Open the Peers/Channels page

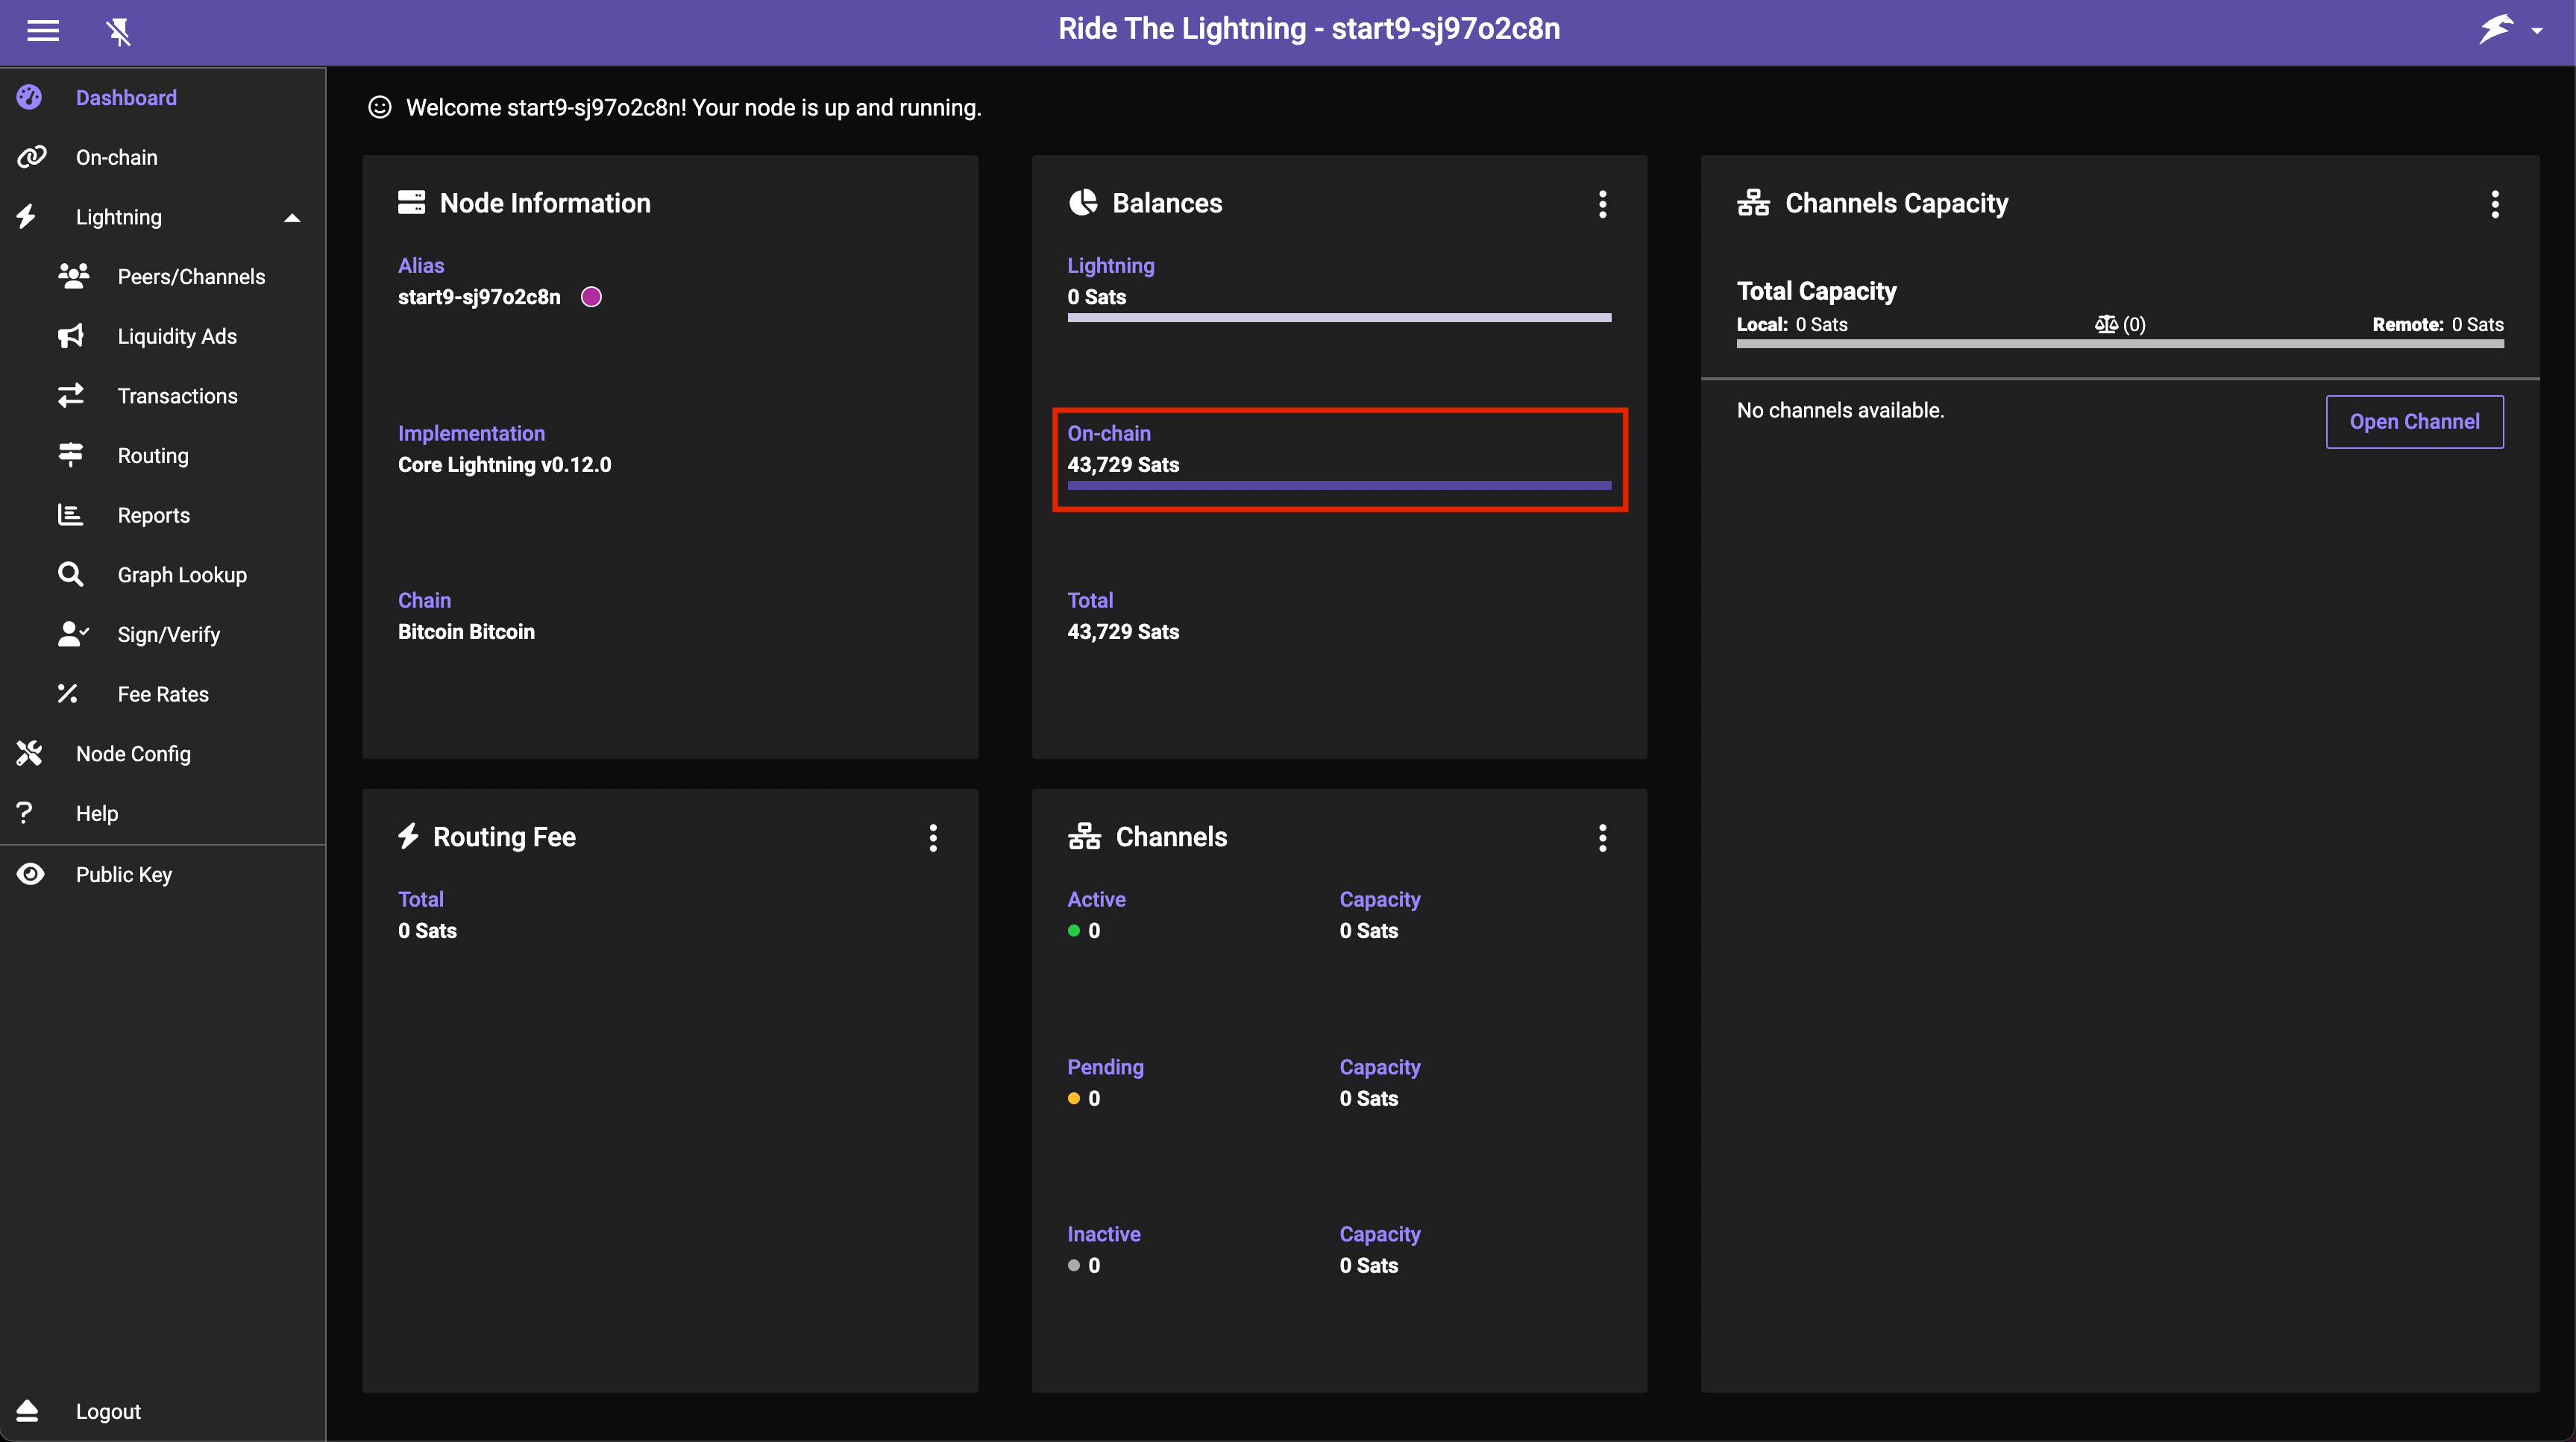190,277
